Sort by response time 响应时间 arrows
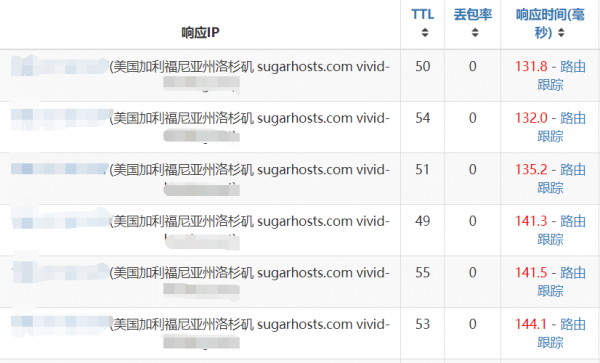Image resolution: width=600 pixels, height=363 pixels. click(x=561, y=33)
